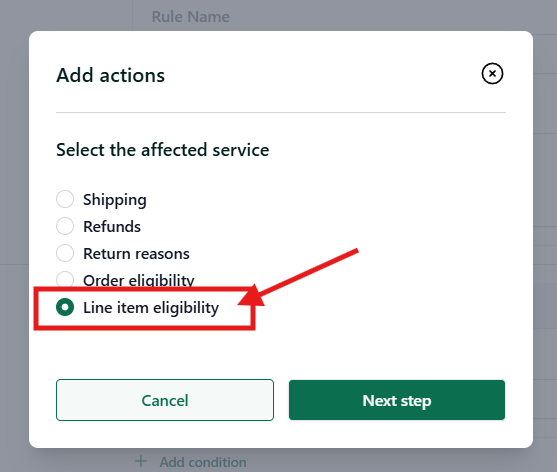Viewport: 557px width, 472px height.
Task: Choose the Refunds radio option
Action: [x=65, y=226]
